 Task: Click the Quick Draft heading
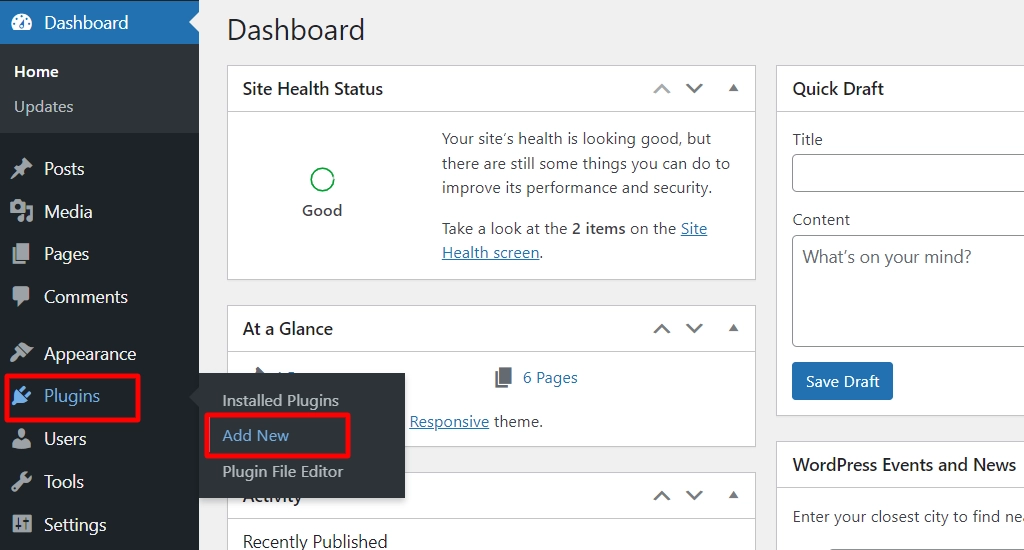[x=838, y=89]
